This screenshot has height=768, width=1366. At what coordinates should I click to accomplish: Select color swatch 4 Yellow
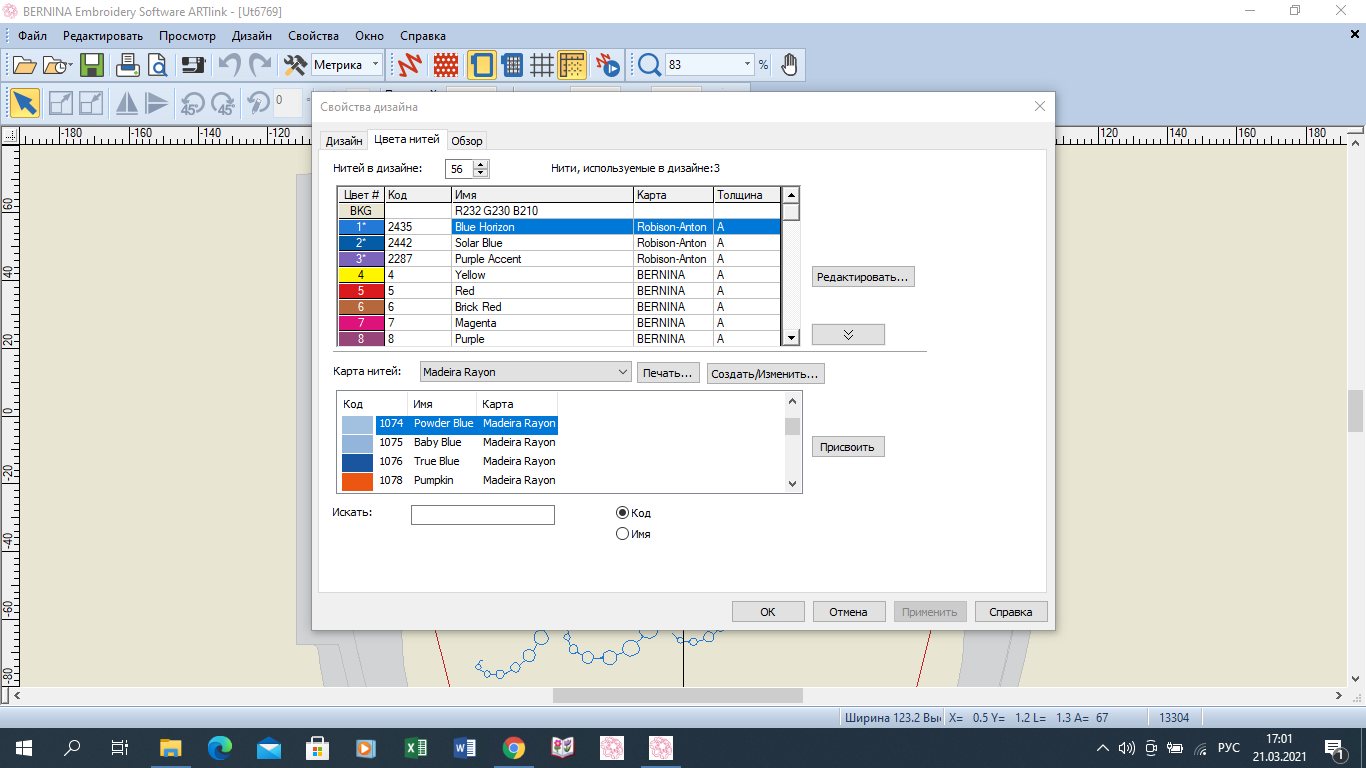[x=361, y=275]
